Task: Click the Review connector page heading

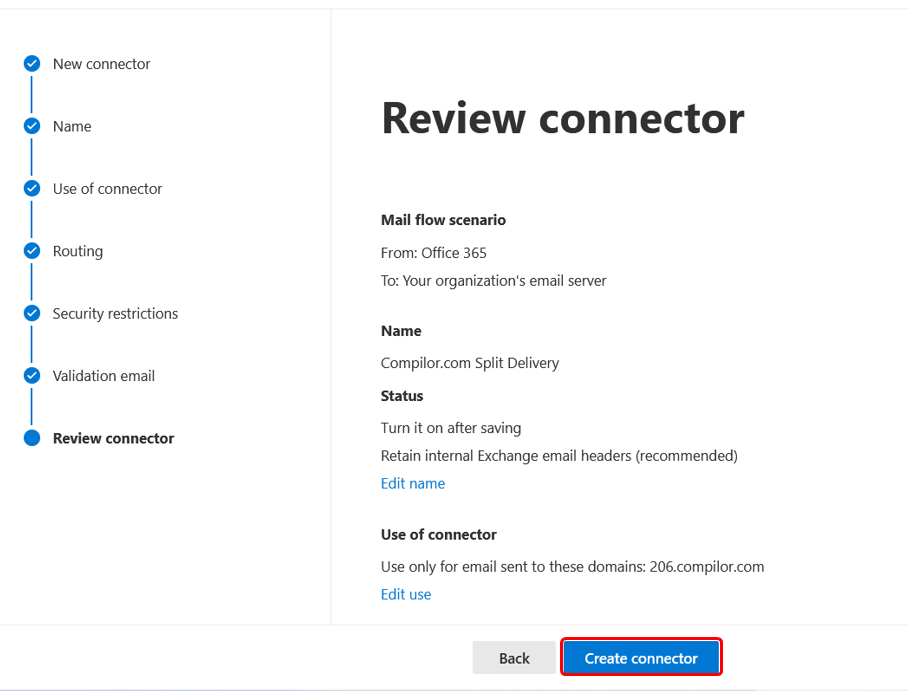Action: (x=563, y=118)
